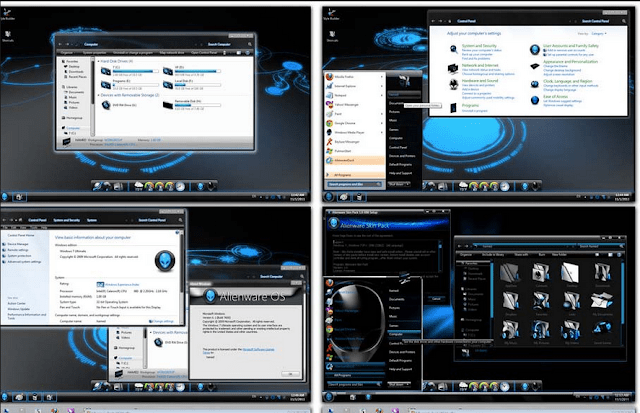Open the Removable Disk (H:) icon

coord(168,105)
